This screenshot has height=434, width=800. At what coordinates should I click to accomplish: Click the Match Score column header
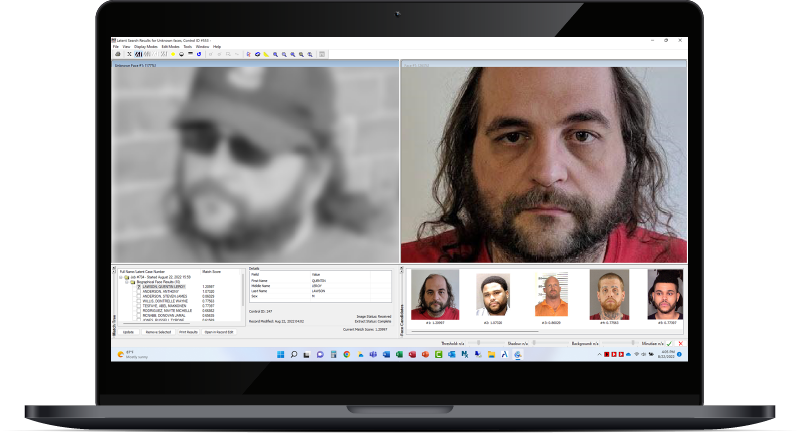[x=211, y=272]
